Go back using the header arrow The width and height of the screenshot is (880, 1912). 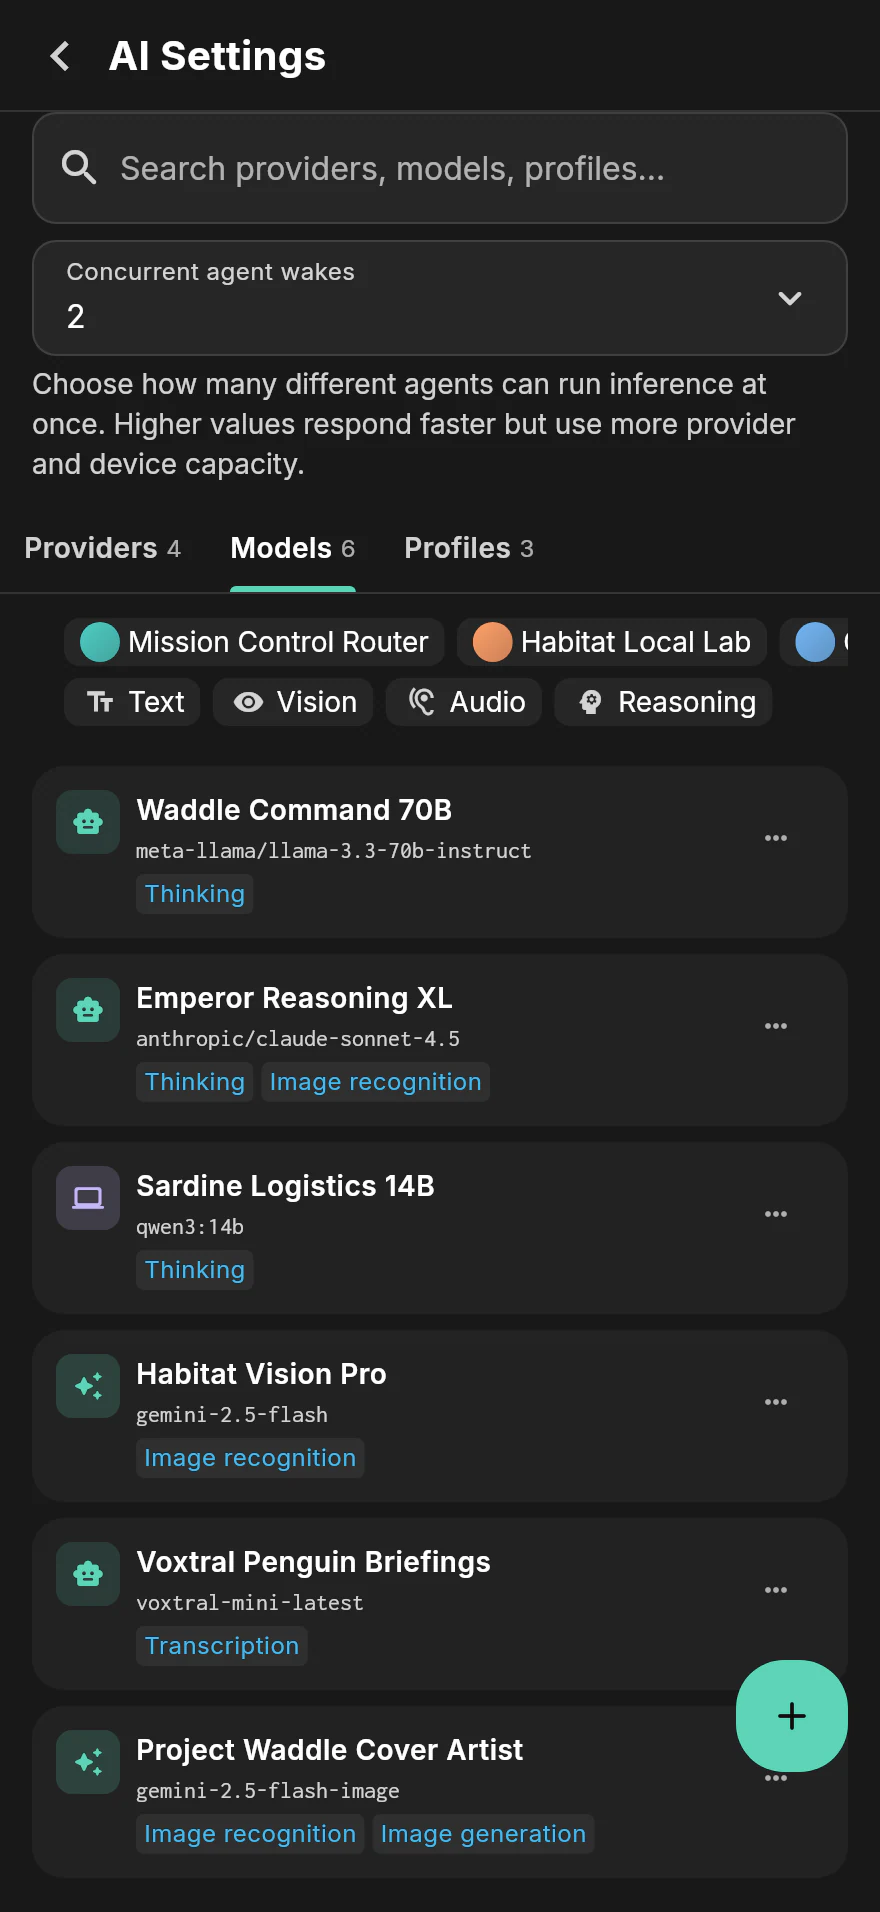click(x=60, y=56)
